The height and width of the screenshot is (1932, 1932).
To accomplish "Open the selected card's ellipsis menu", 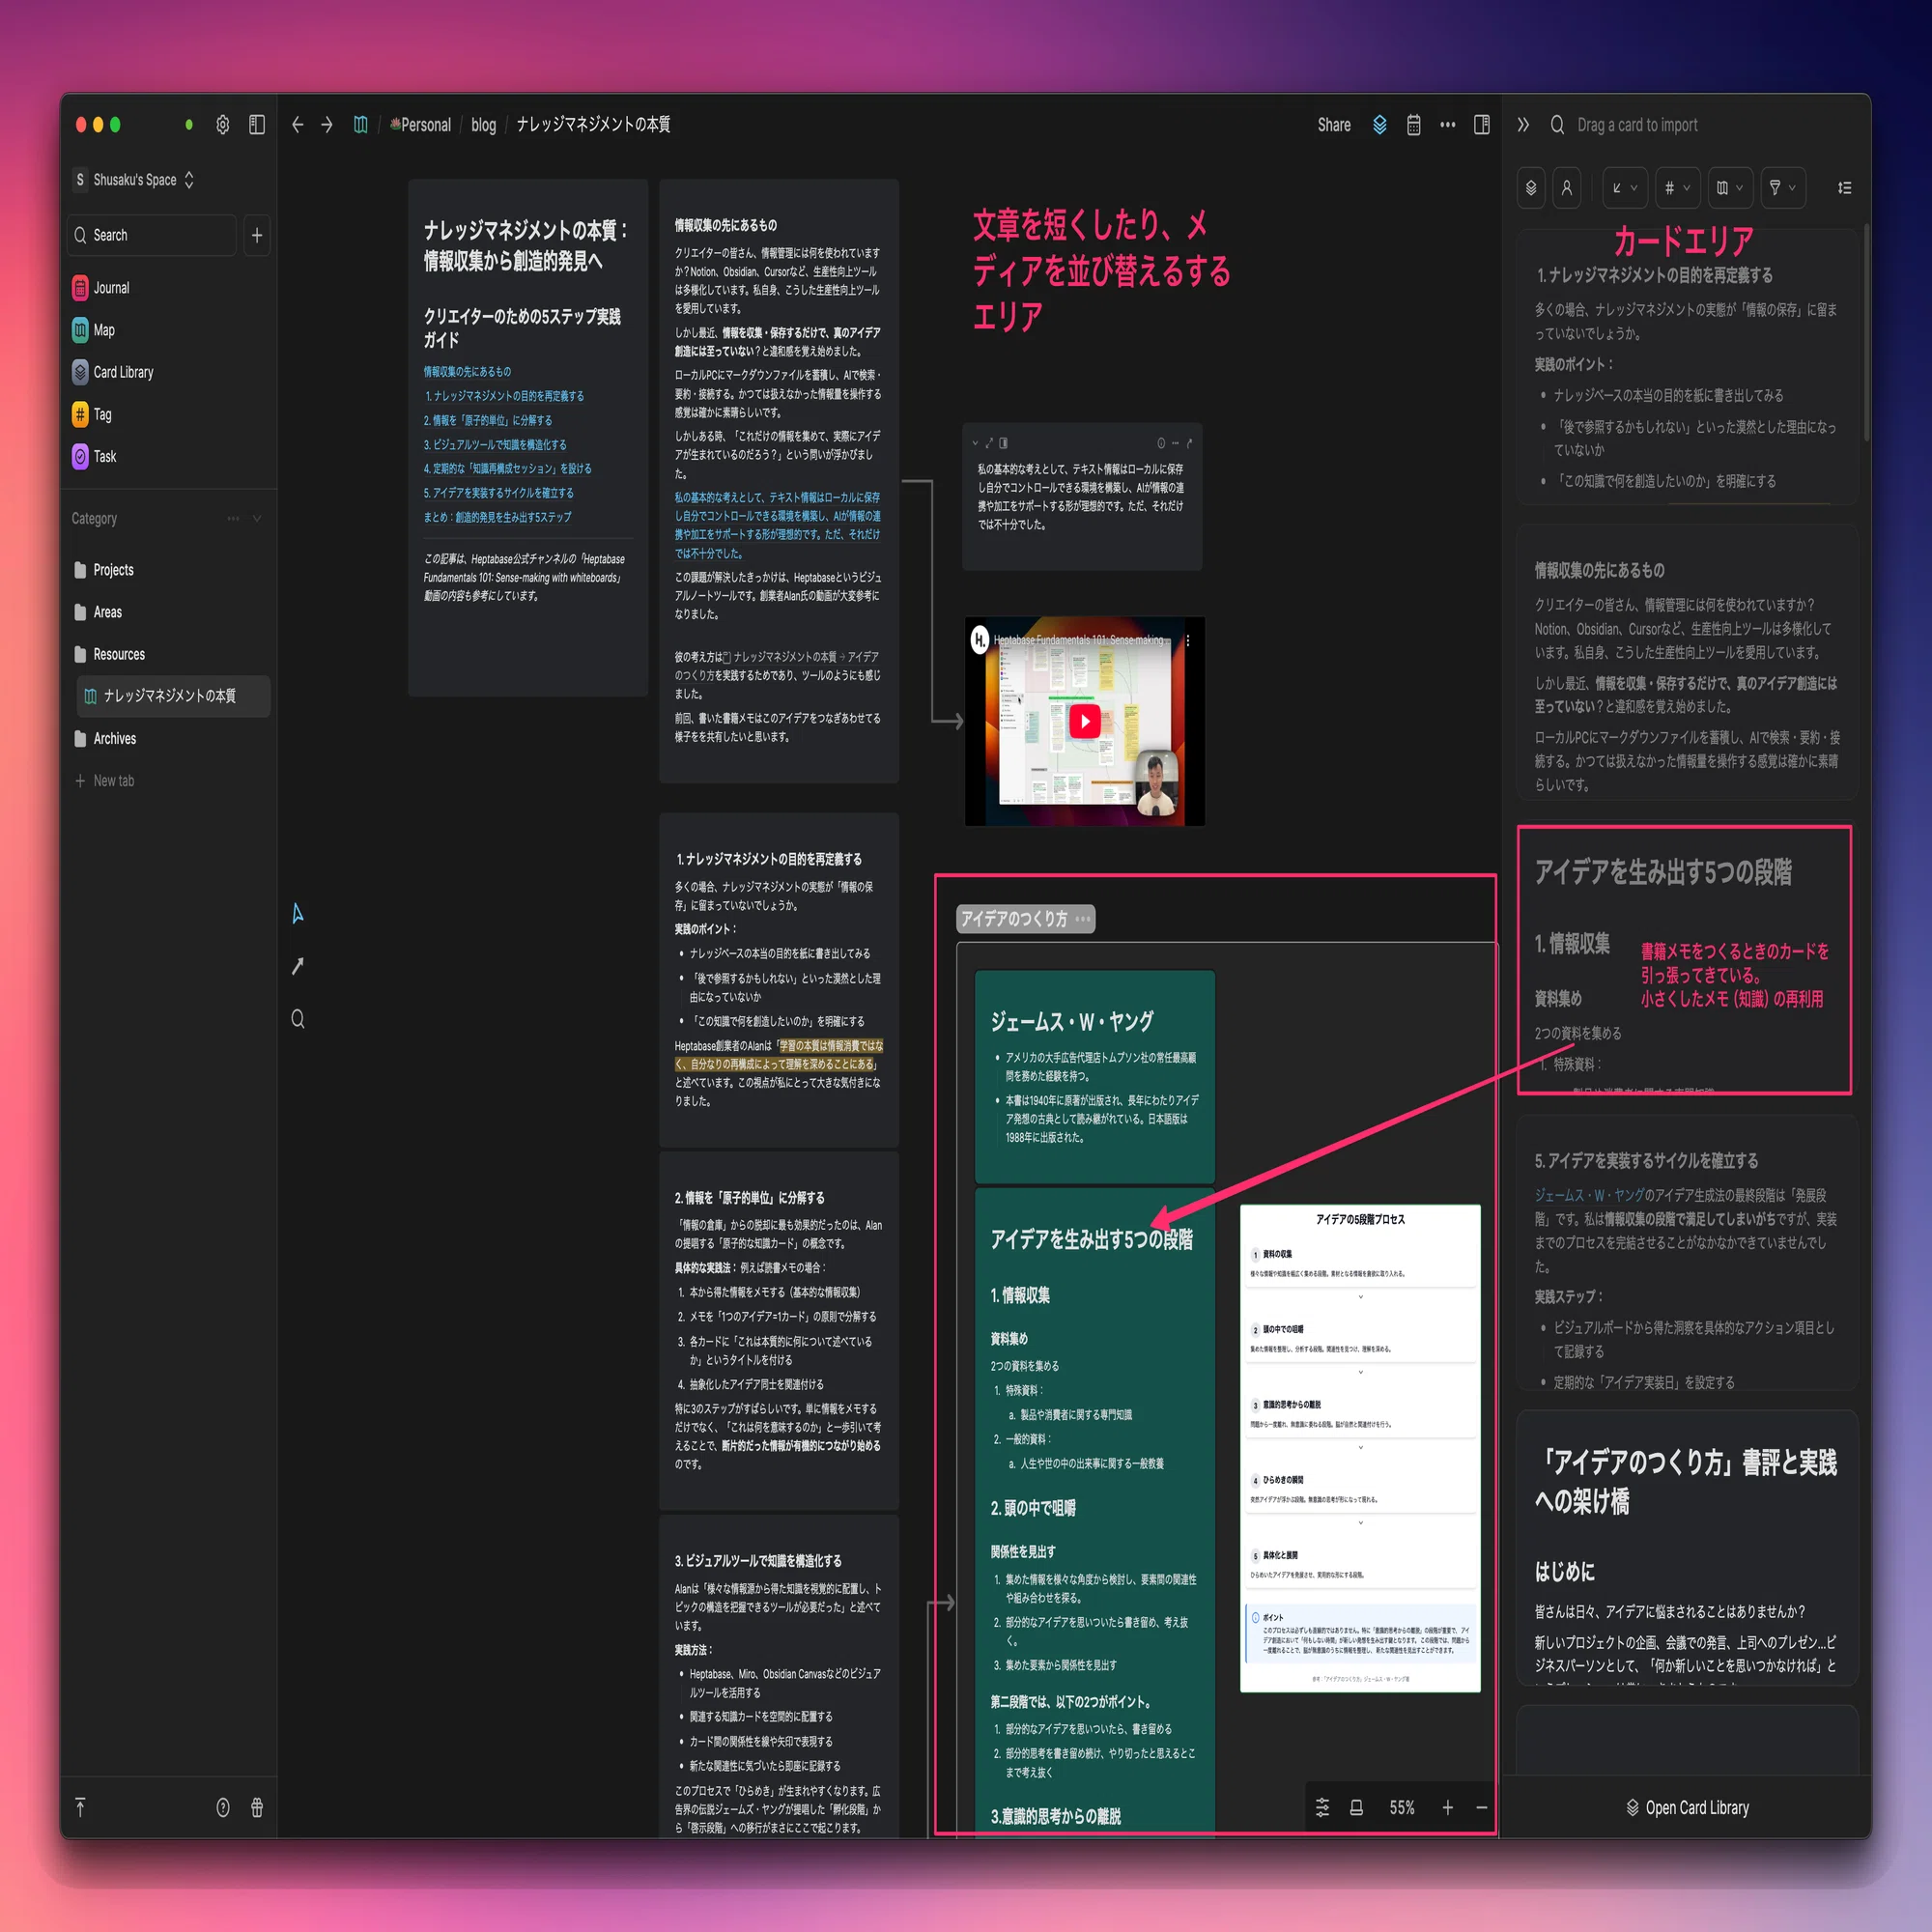I will [1175, 443].
